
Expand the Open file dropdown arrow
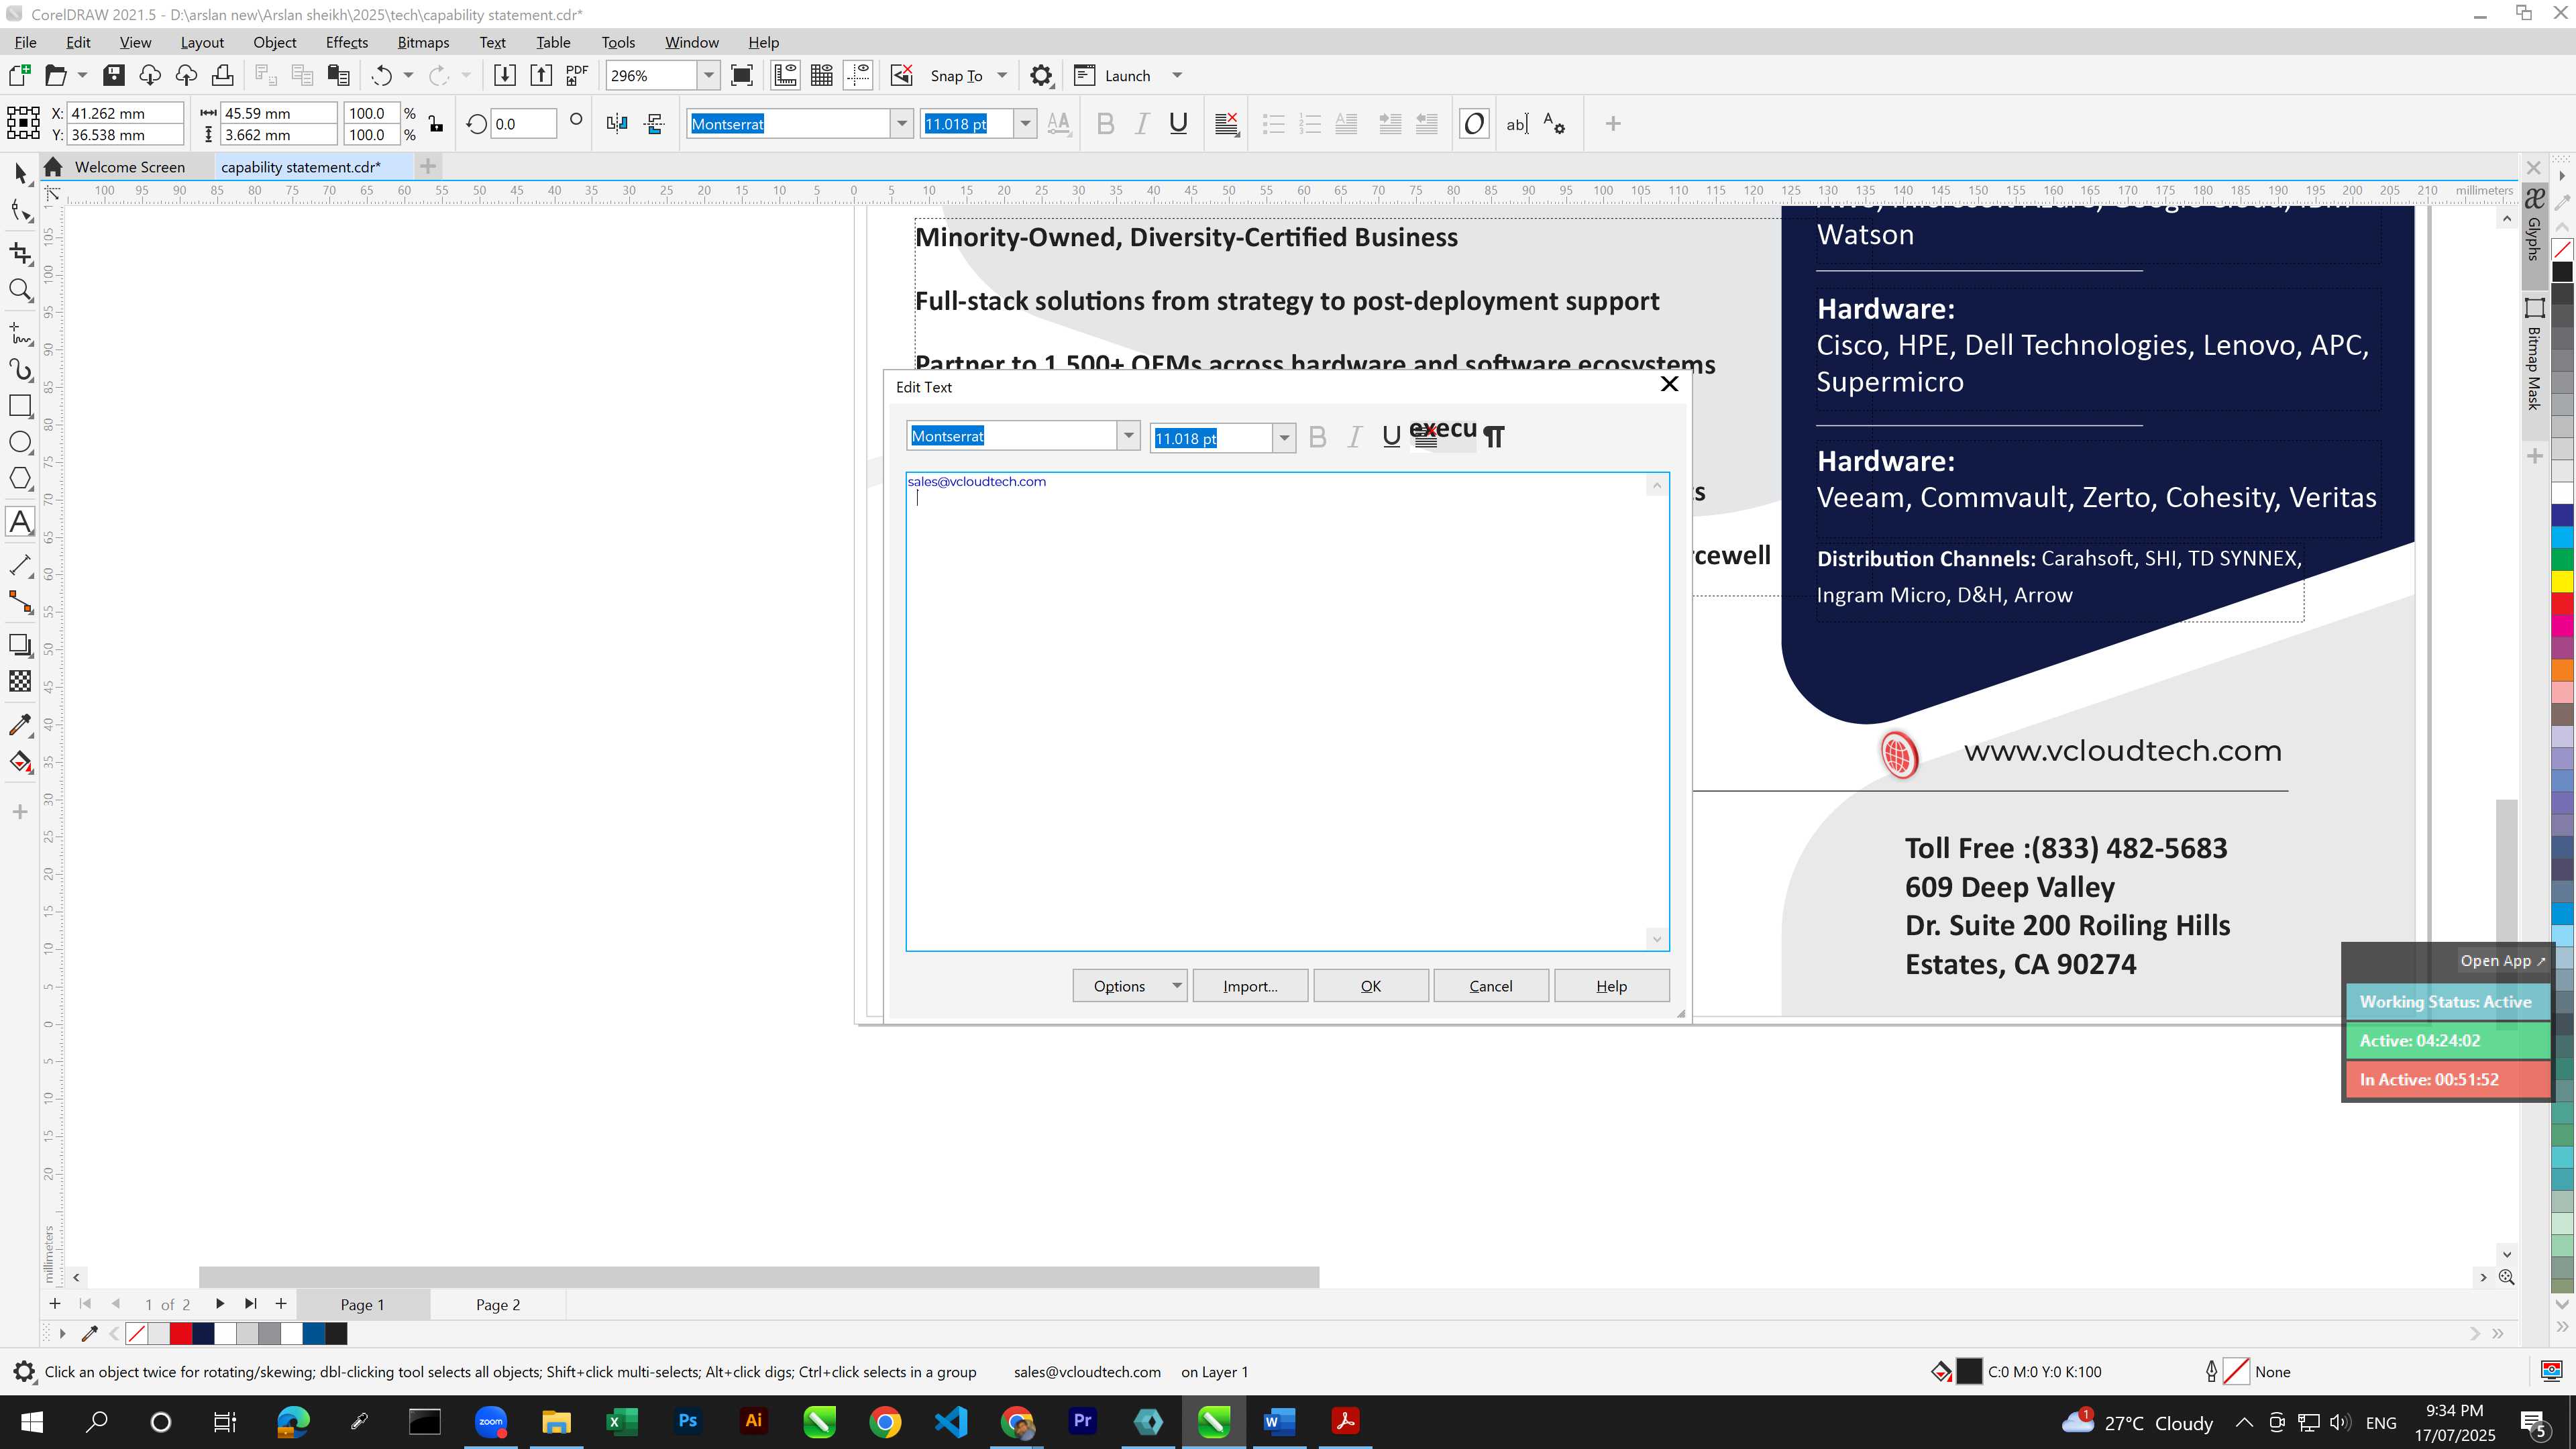tap(82, 75)
